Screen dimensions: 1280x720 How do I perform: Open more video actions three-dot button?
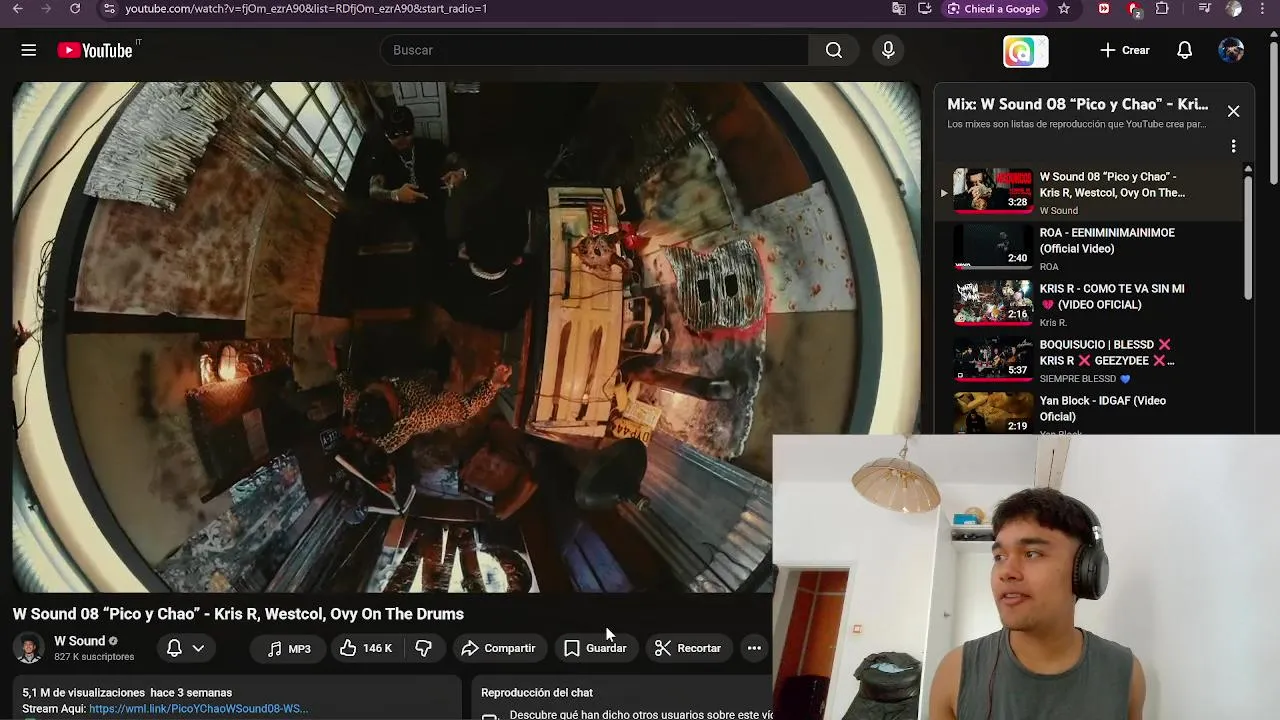click(x=754, y=648)
